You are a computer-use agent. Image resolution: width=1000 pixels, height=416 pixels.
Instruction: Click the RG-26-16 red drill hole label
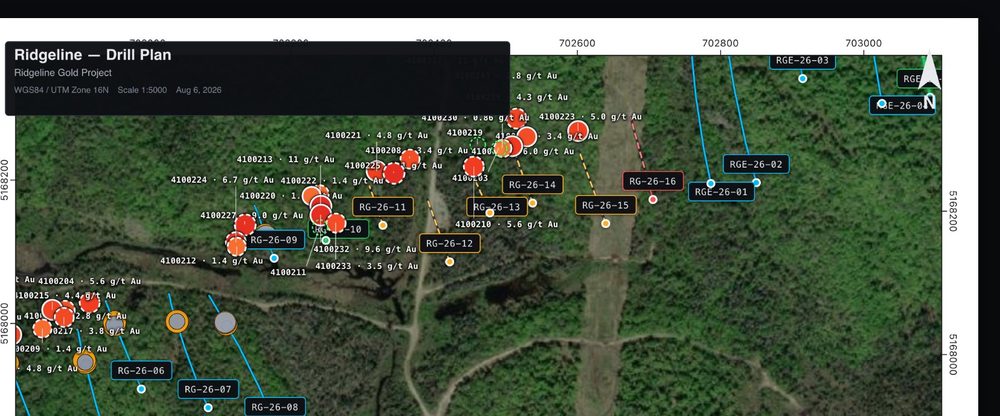coord(653,181)
